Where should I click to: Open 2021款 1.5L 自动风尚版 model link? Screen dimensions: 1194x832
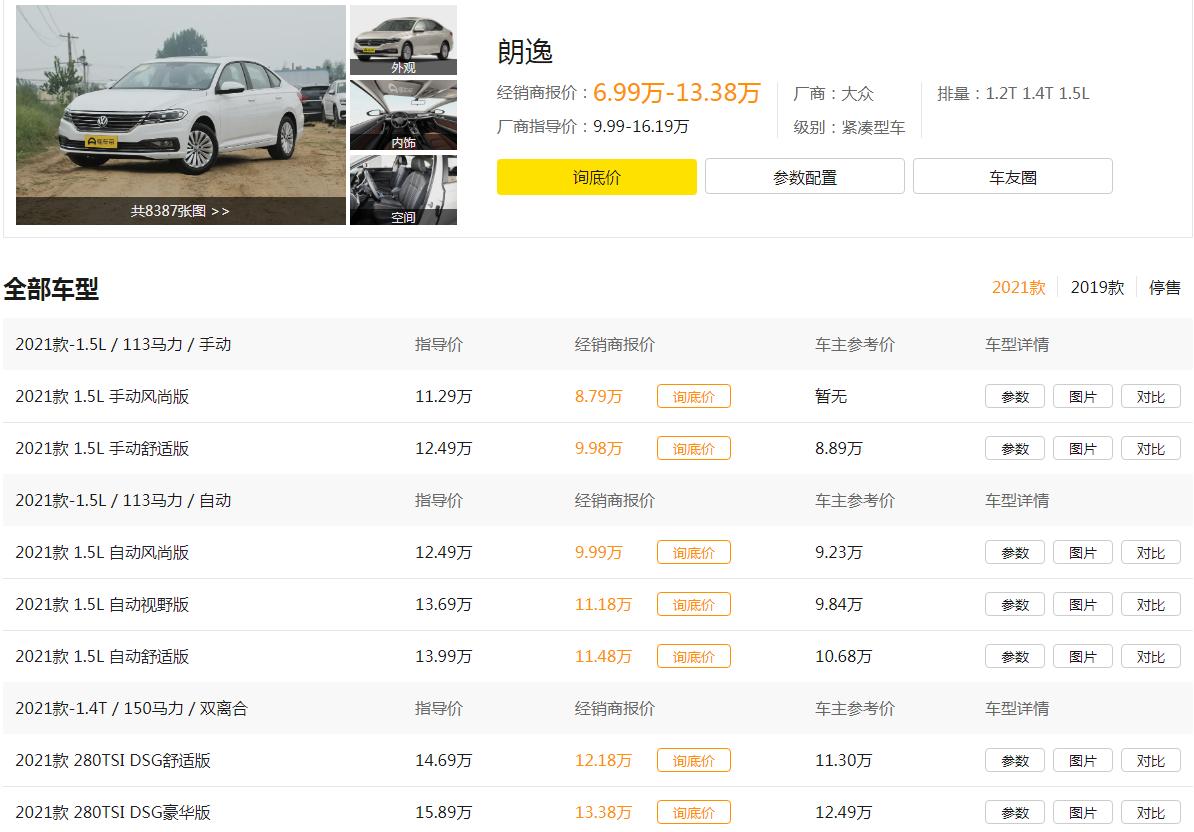[102, 553]
